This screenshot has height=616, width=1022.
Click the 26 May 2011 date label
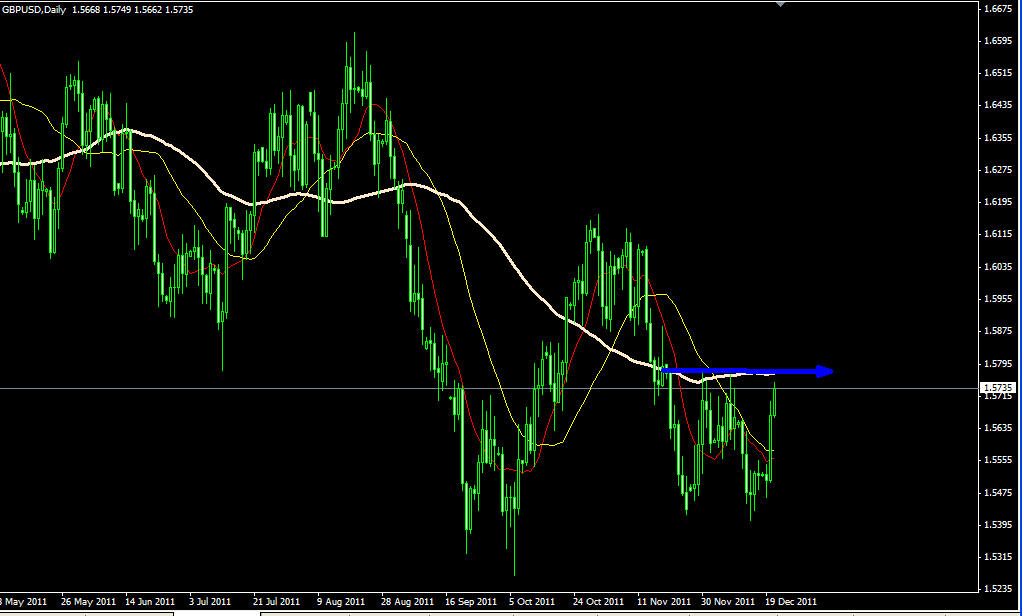point(88,602)
